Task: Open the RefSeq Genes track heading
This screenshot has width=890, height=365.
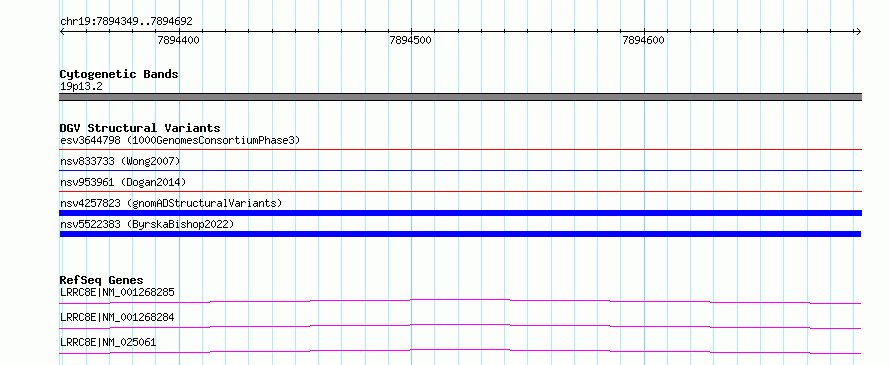Action: click(102, 280)
